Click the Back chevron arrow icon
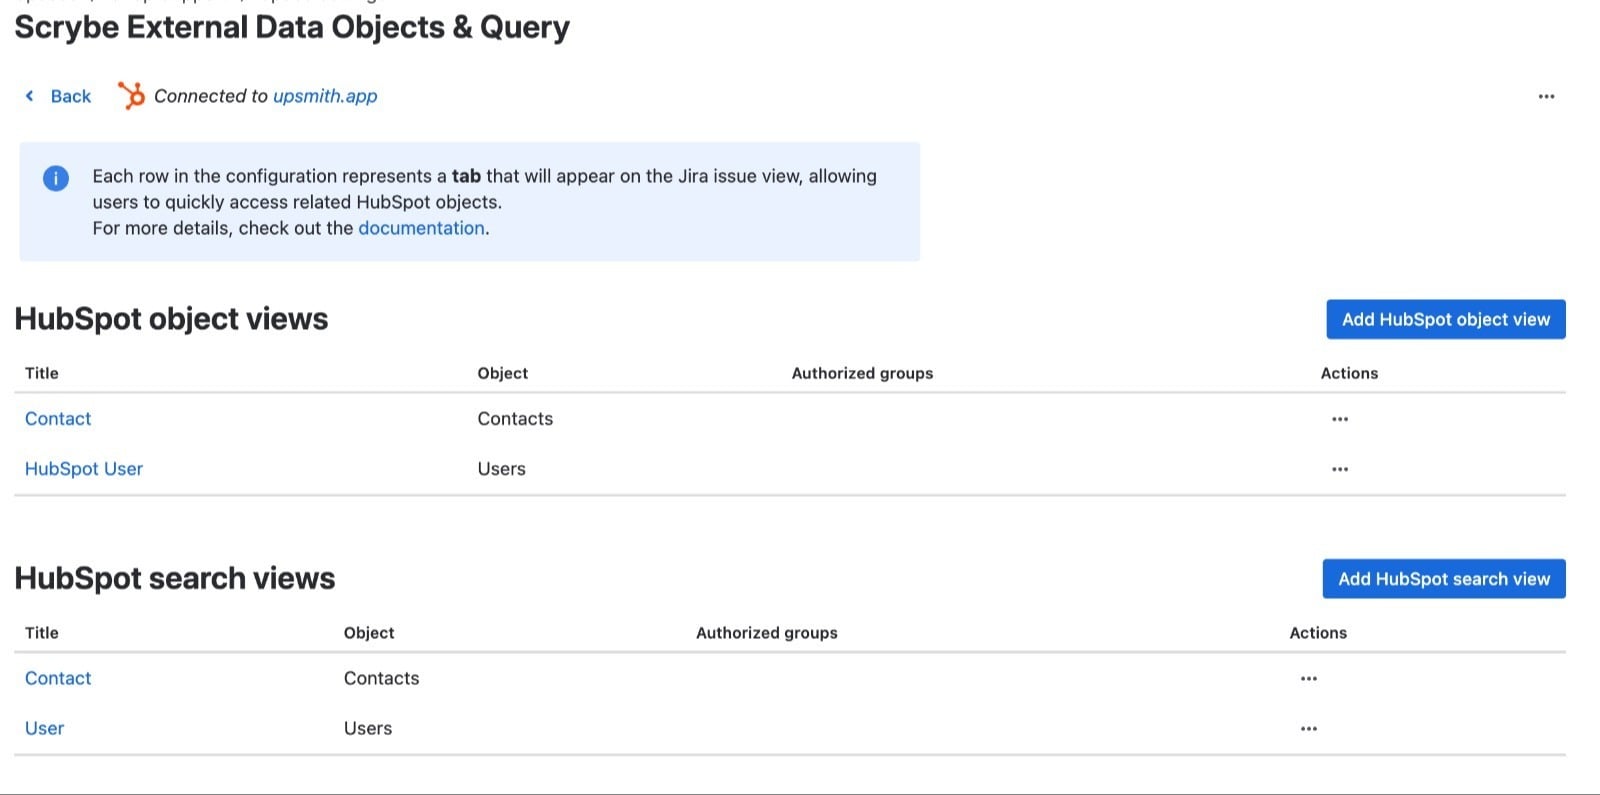 coord(29,96)
